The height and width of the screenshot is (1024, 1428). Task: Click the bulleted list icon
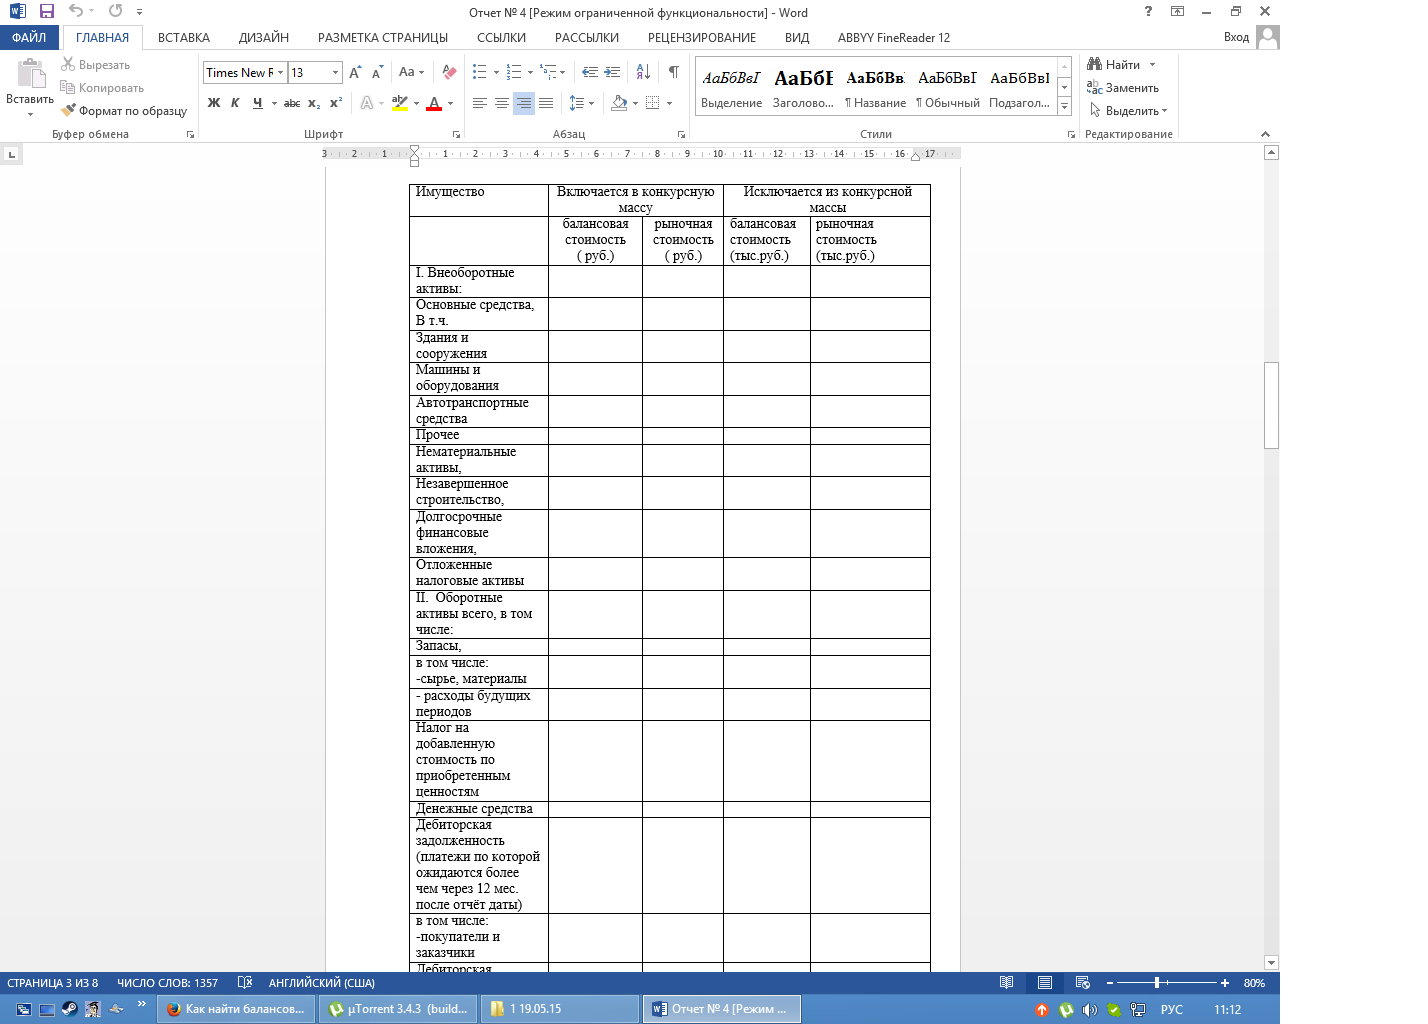pyautogui.click(x=480, y=72)
